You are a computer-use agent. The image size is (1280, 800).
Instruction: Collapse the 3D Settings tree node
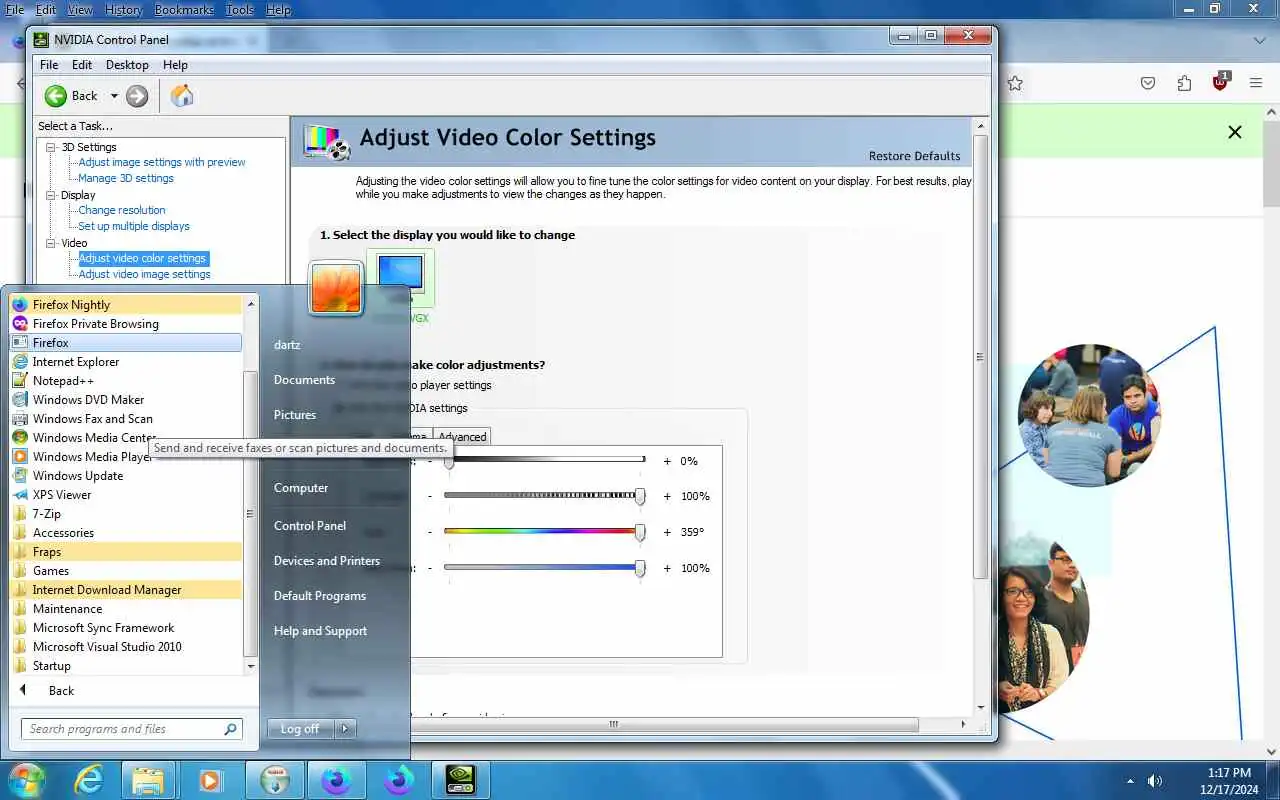(x=52, y=147)
